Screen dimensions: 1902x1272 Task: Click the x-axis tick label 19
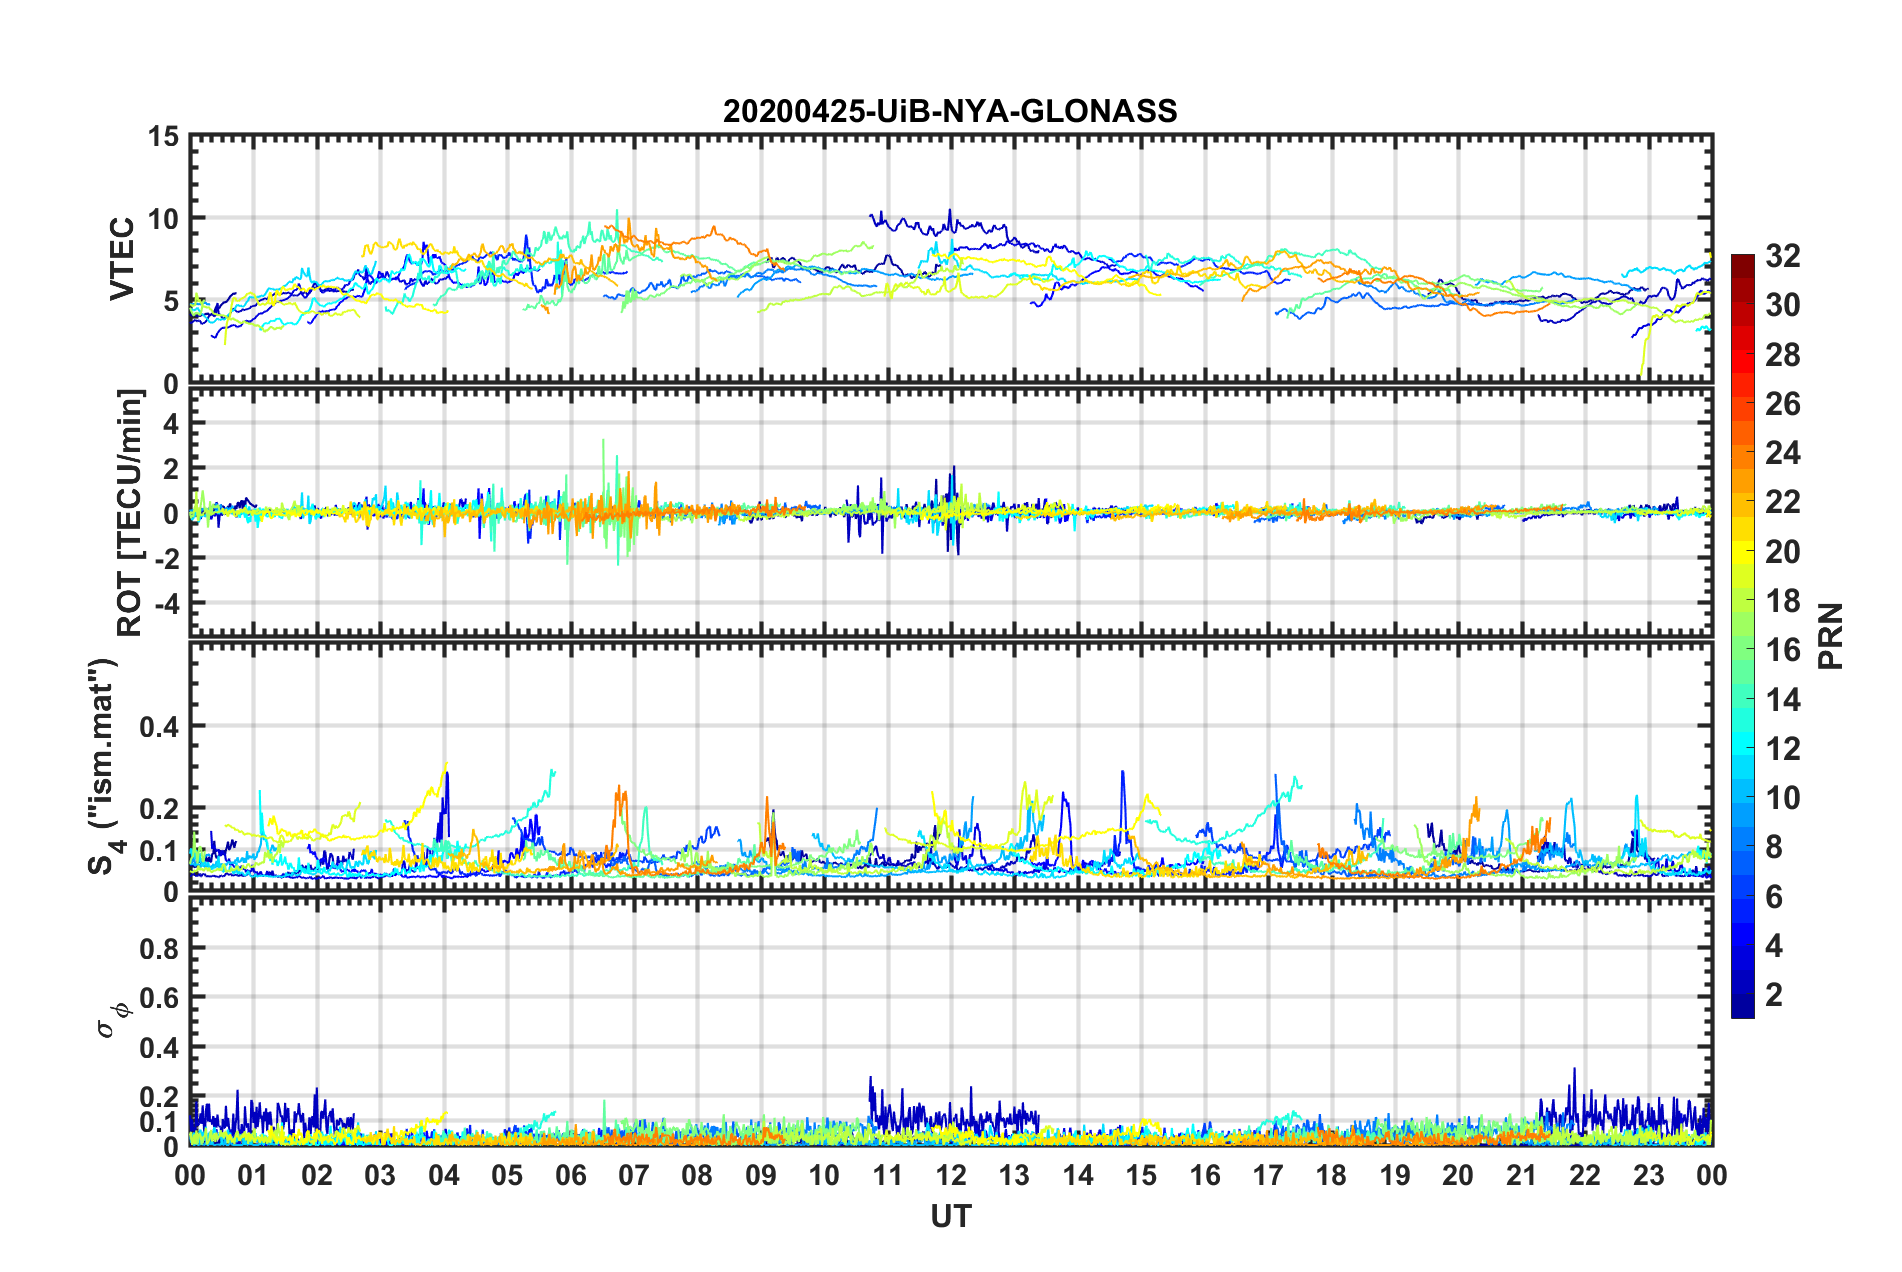click(x=1395, y=1176)
